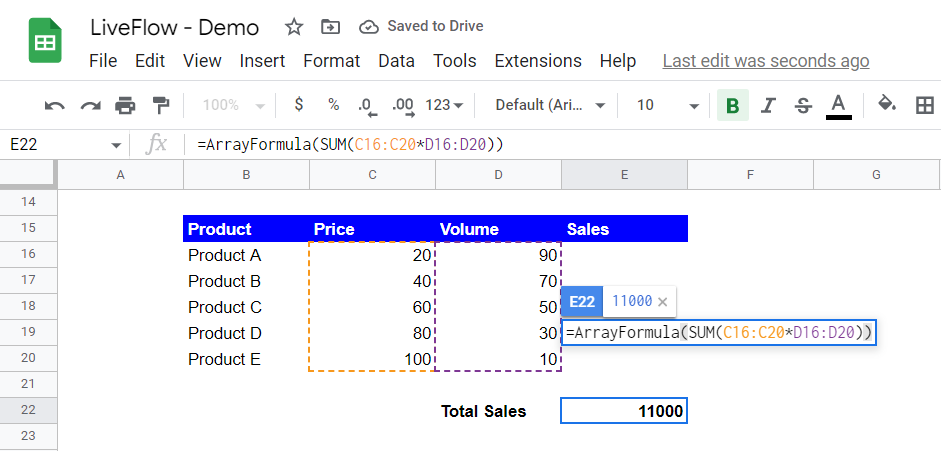Click the 'Last edit was seconds ago' link
Viewport: 941px width, 451px height.
(x=766, y=61)
